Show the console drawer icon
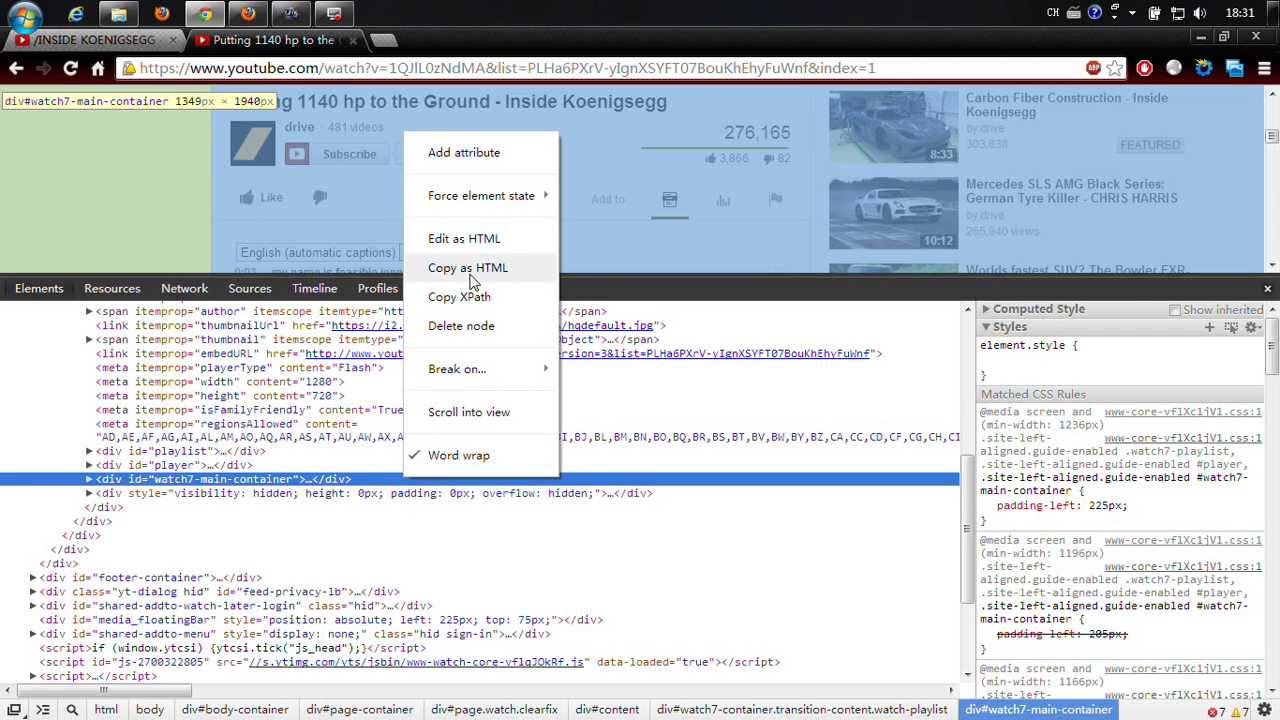The width and height of the screenshot is (1280, 720). point(43,710)
